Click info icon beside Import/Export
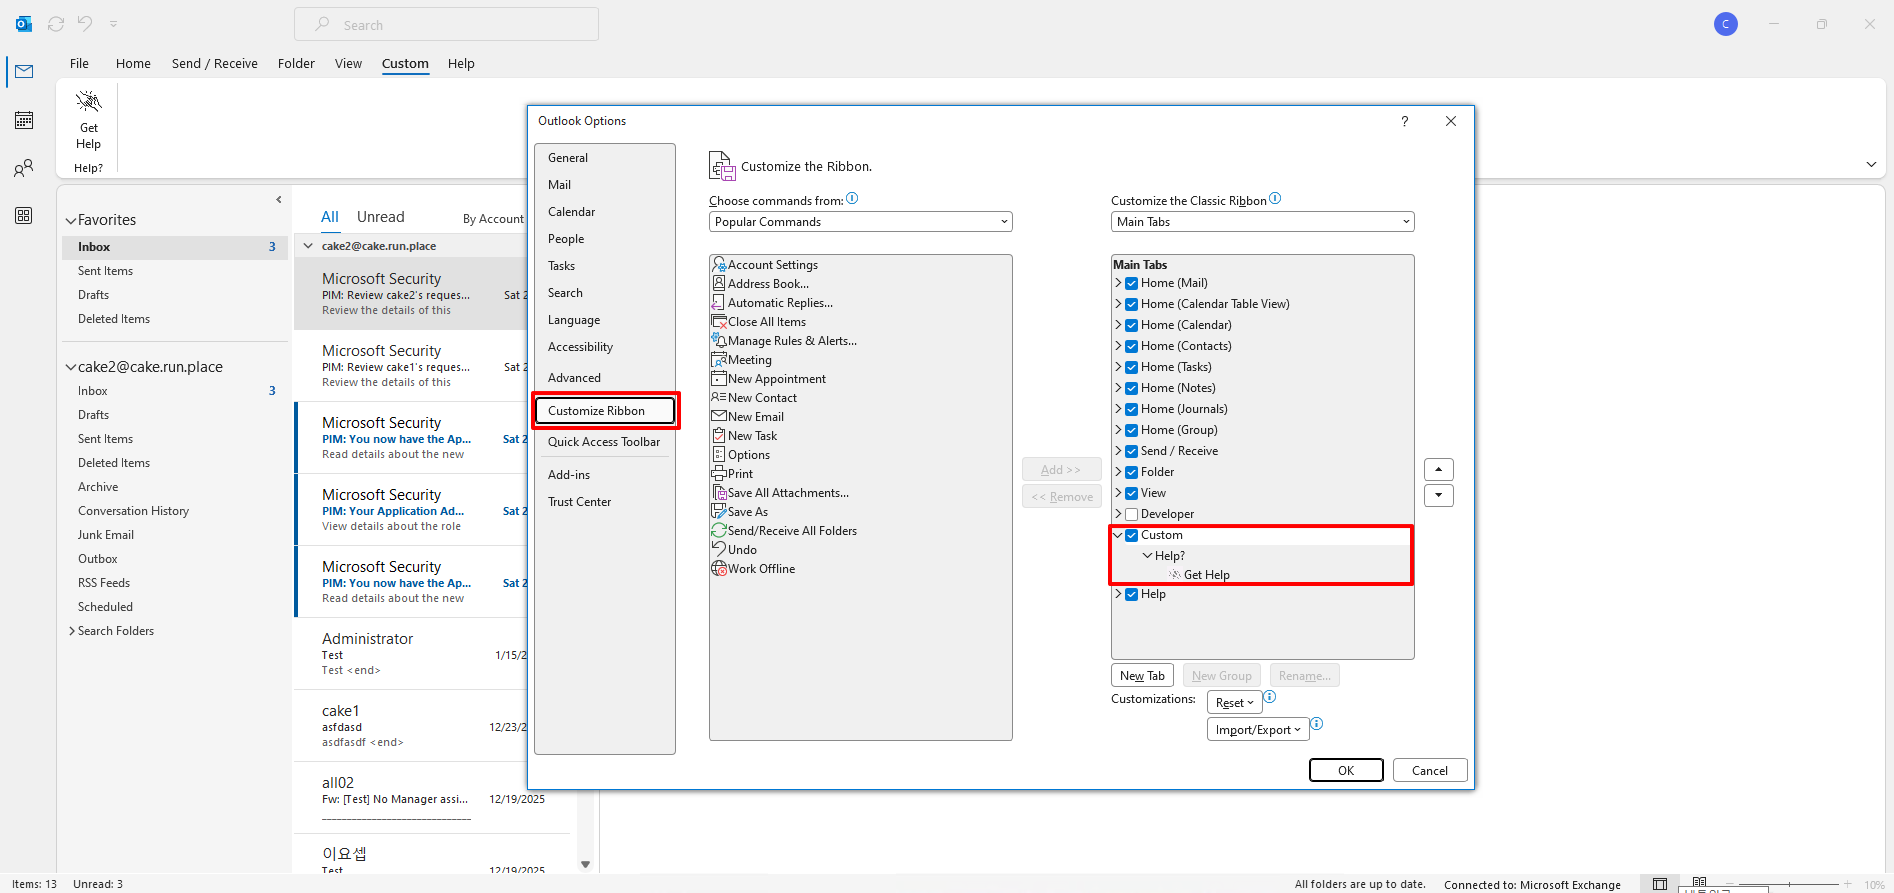This screenshot has height=893, width=1894. (x=1317, y=724)
